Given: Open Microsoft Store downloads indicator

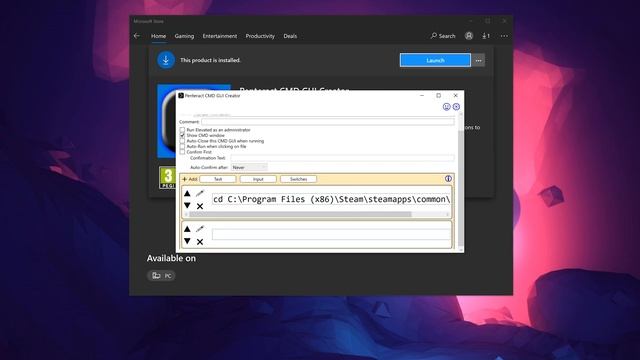Looking at the screenshot, I should (x=486, y=36).
